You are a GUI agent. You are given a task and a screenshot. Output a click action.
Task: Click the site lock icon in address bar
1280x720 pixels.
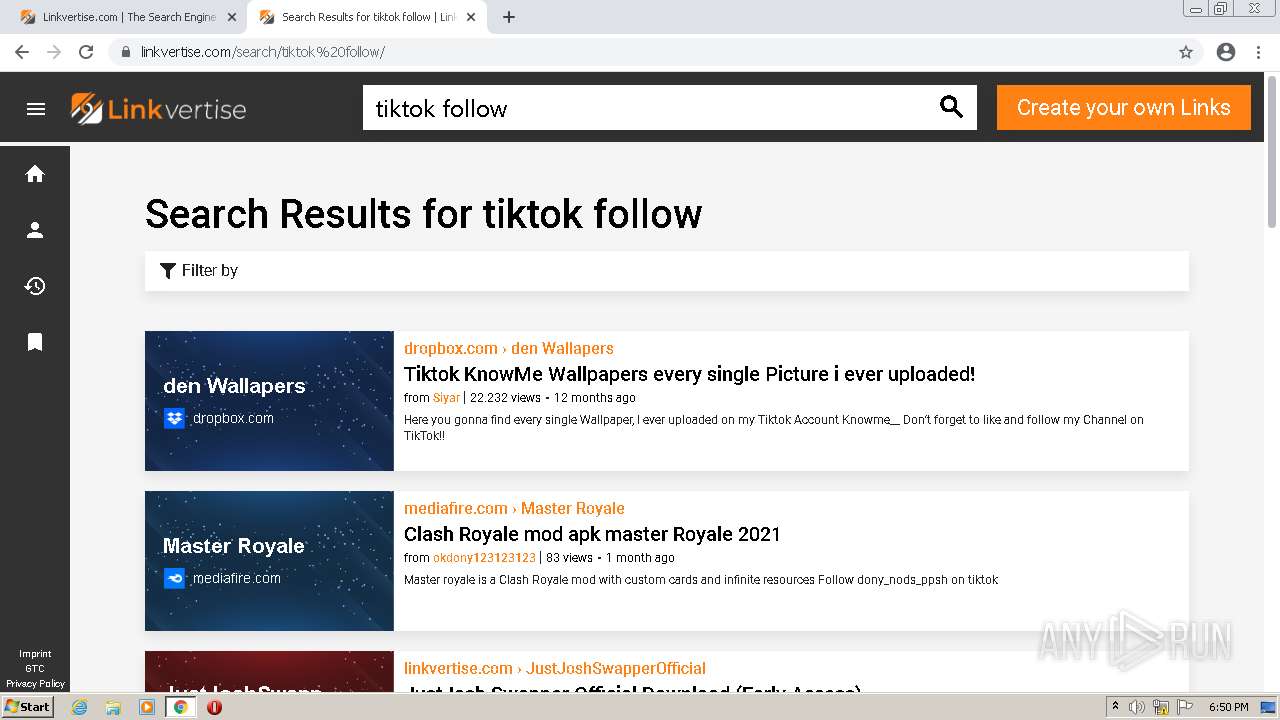tap(126, 52)
